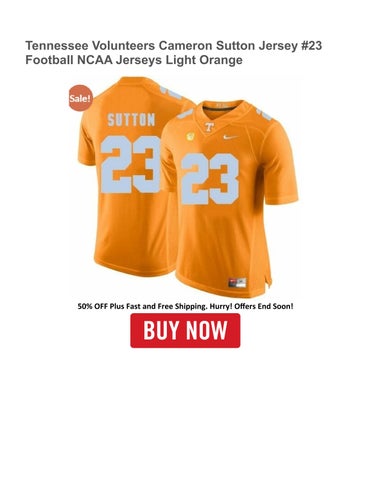Click the shoulder number on the front jersey
The height and width of the screenshot is (480, 371).
coord(264,113)
